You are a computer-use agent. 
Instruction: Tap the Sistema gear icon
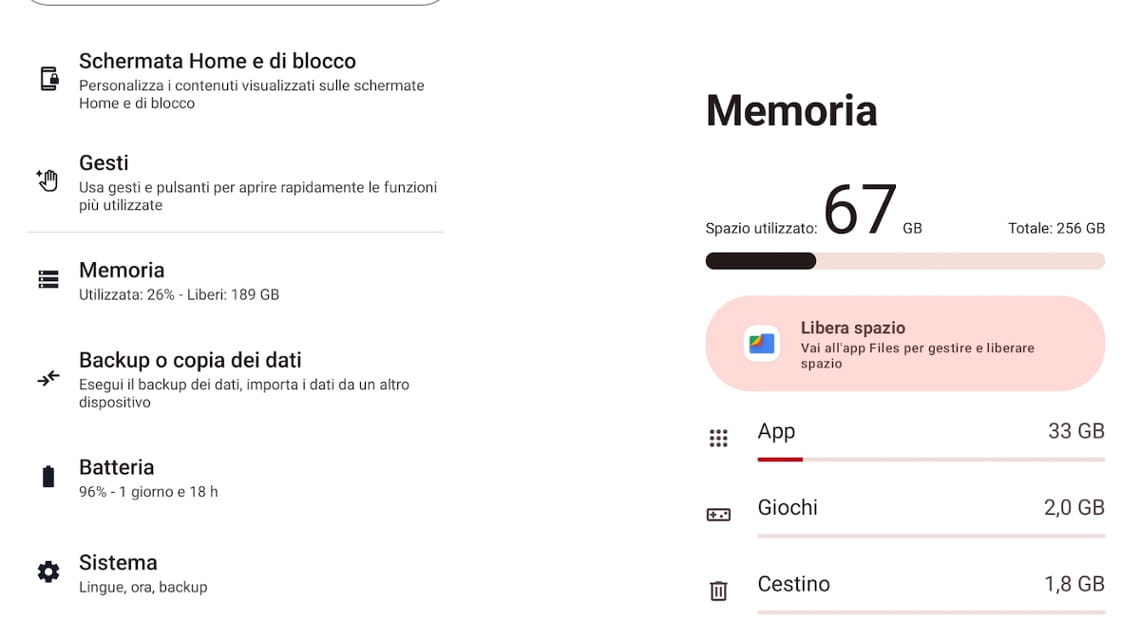click(48, 572)
